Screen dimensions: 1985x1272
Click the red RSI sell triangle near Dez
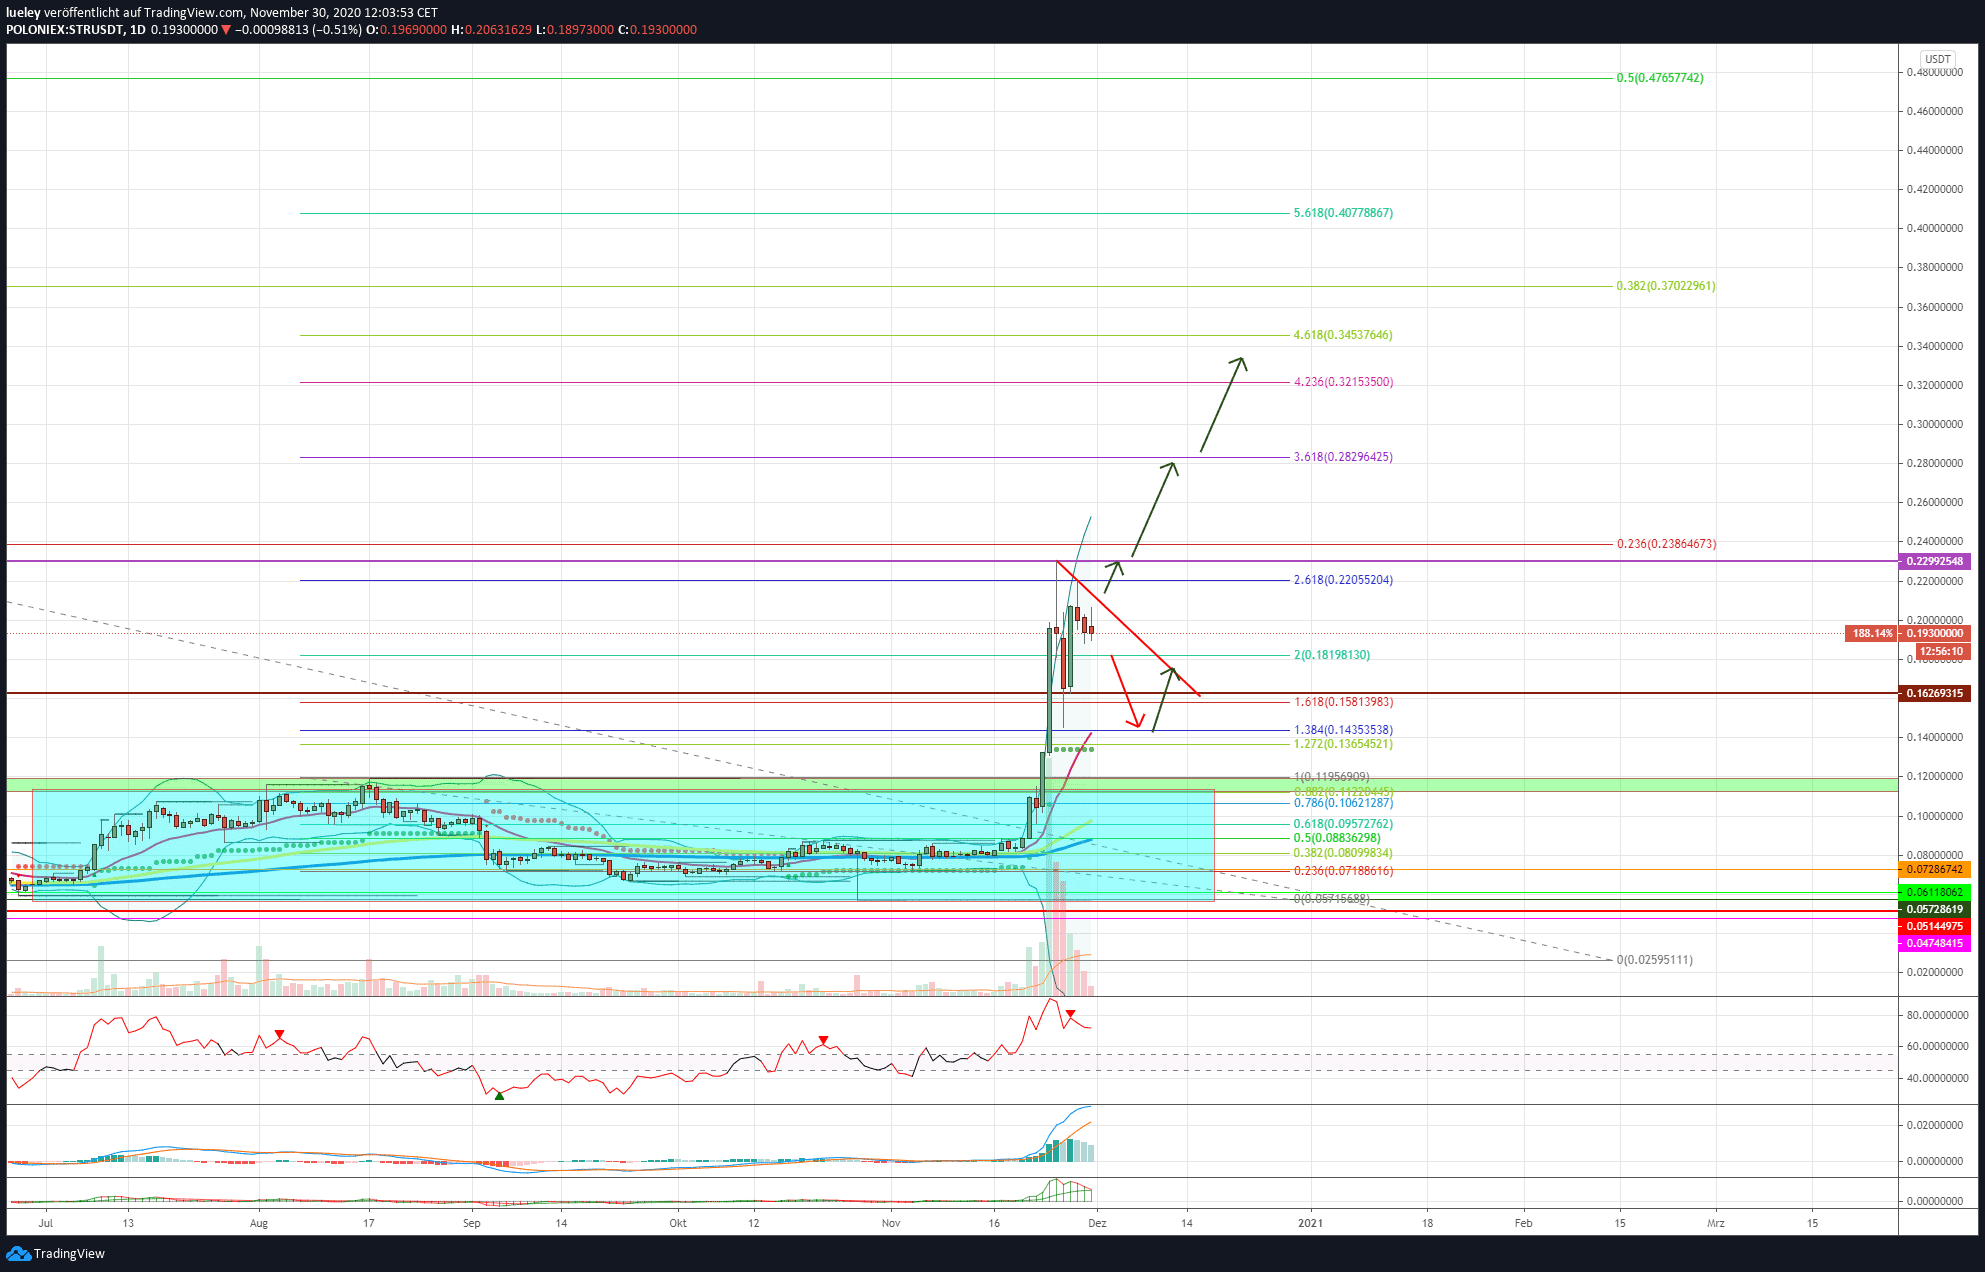[1070, 1015]
